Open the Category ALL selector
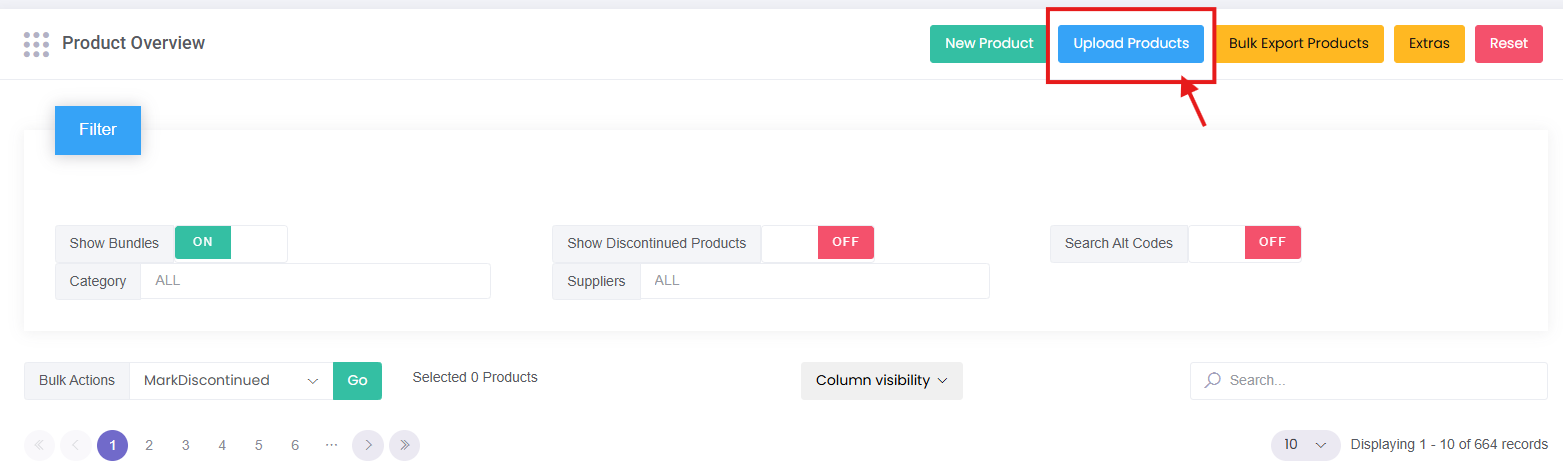The height and width of the screenshot is (465, 1563). coord(315,281)
